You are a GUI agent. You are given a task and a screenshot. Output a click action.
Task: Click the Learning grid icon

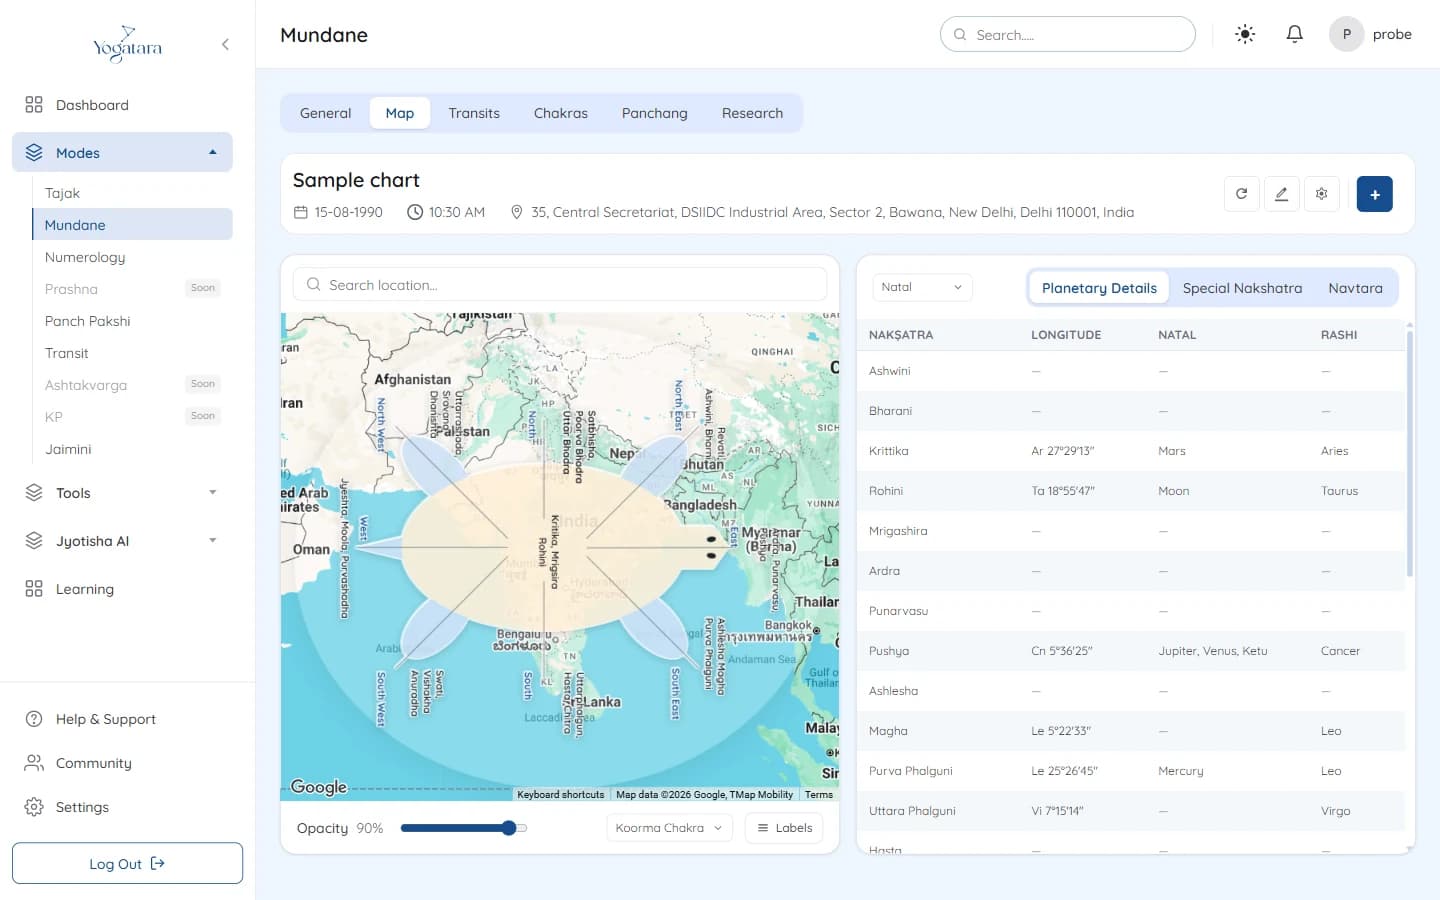coord(34,589)
